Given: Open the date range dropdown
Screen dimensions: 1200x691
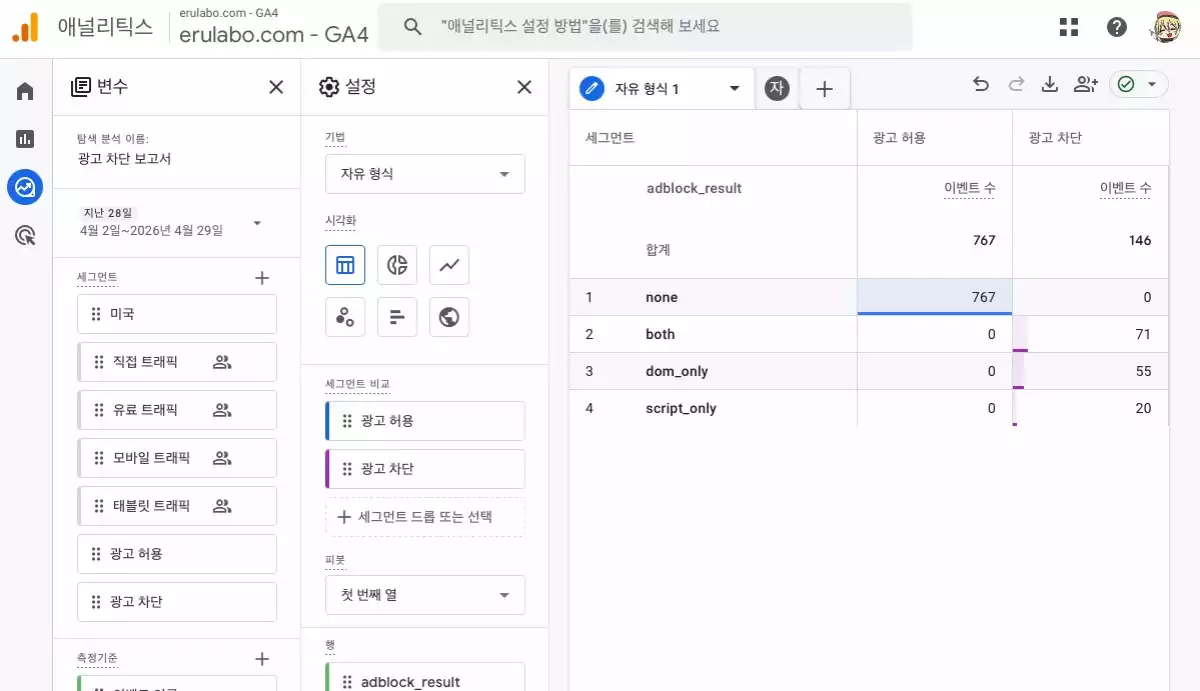Looking at the screenshot, I should 257,223.
